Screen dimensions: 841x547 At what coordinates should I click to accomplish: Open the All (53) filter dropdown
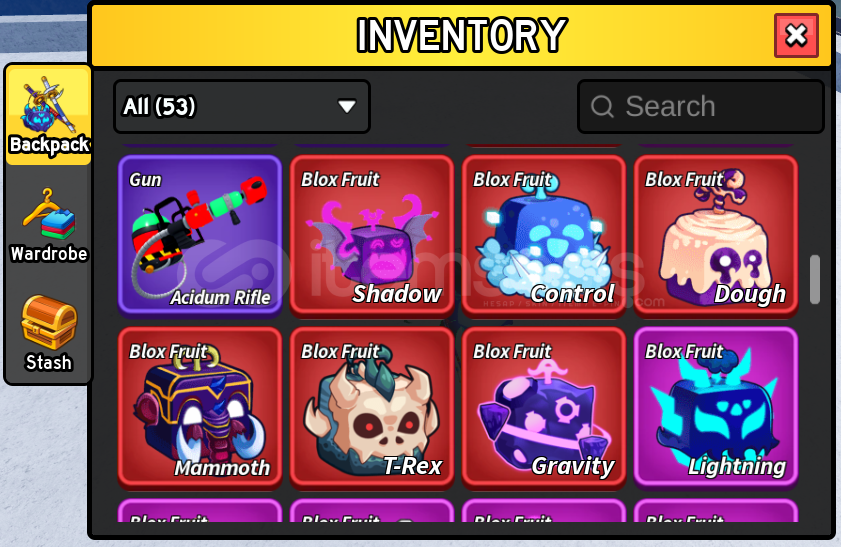coord(242,106)
